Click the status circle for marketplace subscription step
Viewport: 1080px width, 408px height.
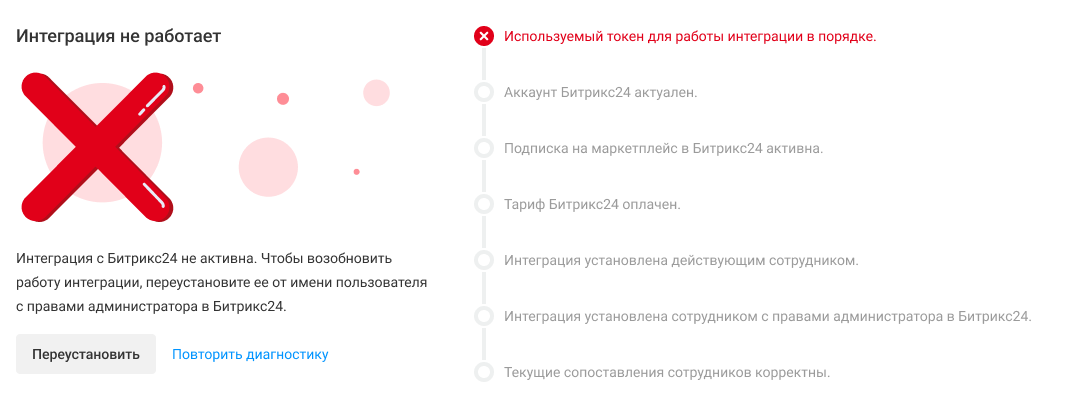coord(484,149)
